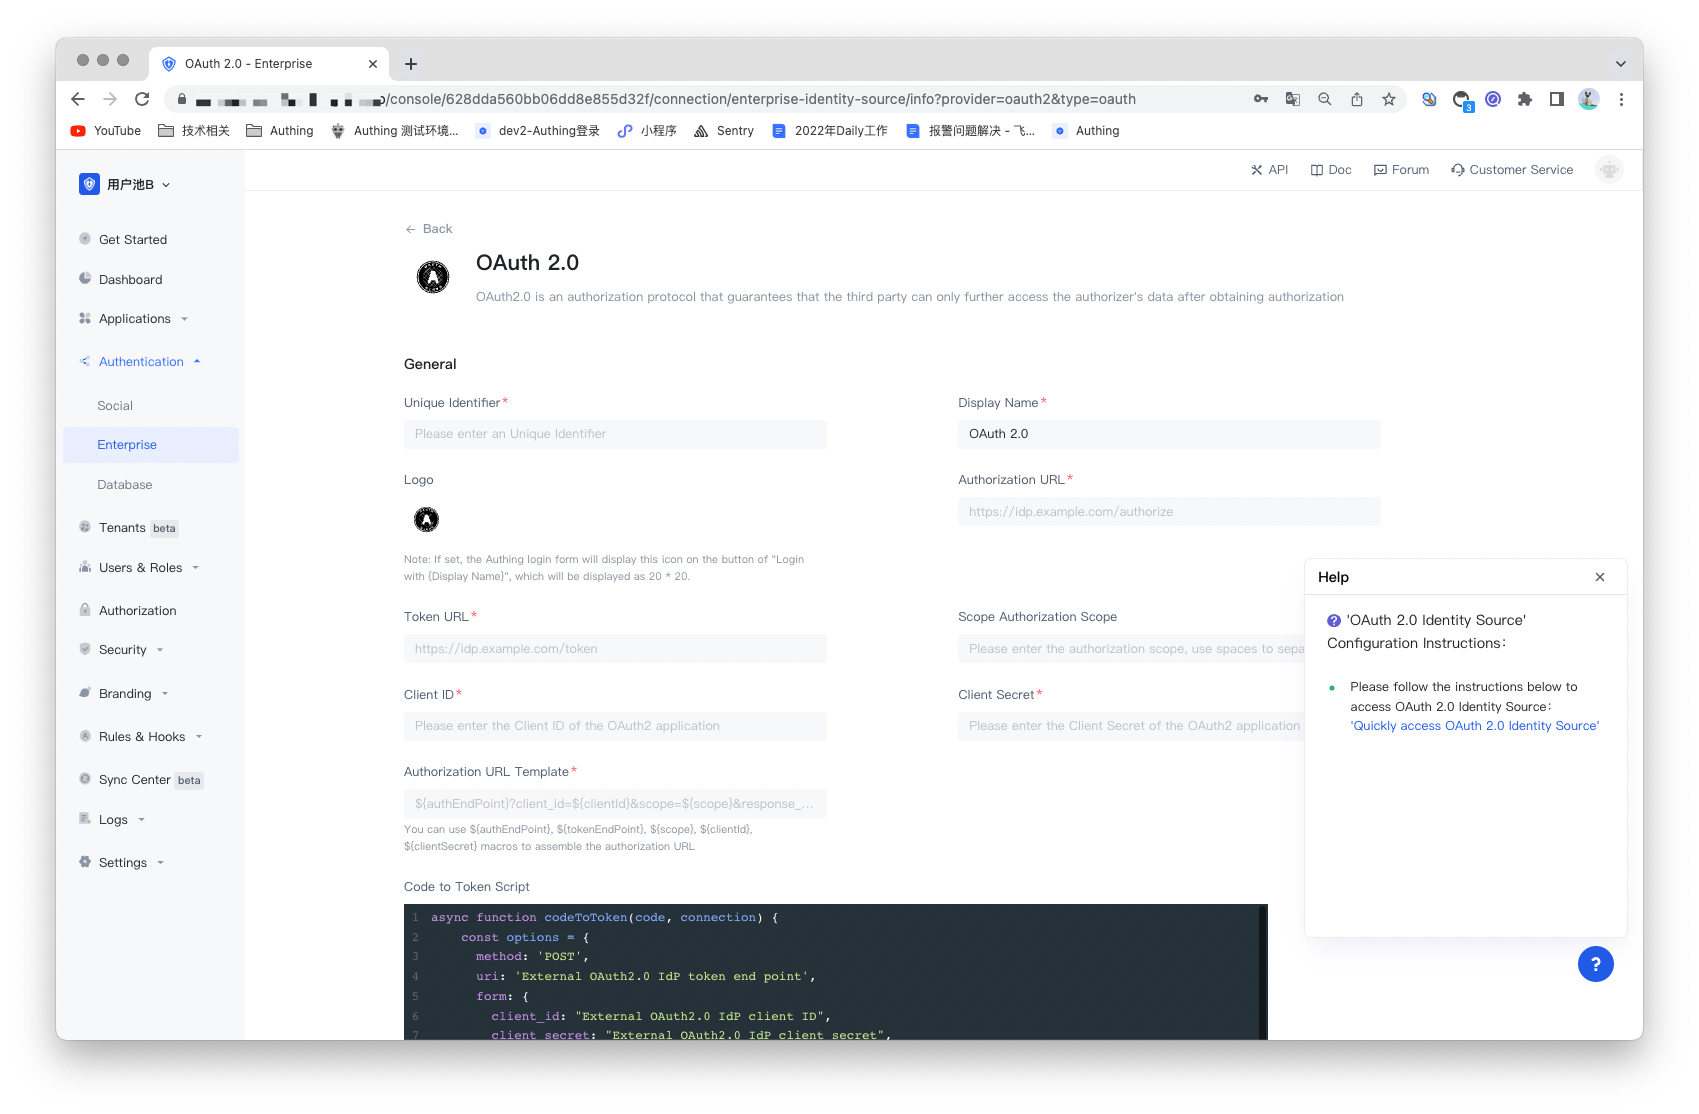Open the 用户池B user pool dropdown
The width and height of the screenshot is (1699, 1114).
pyautogui.click(x=125, y=184)
